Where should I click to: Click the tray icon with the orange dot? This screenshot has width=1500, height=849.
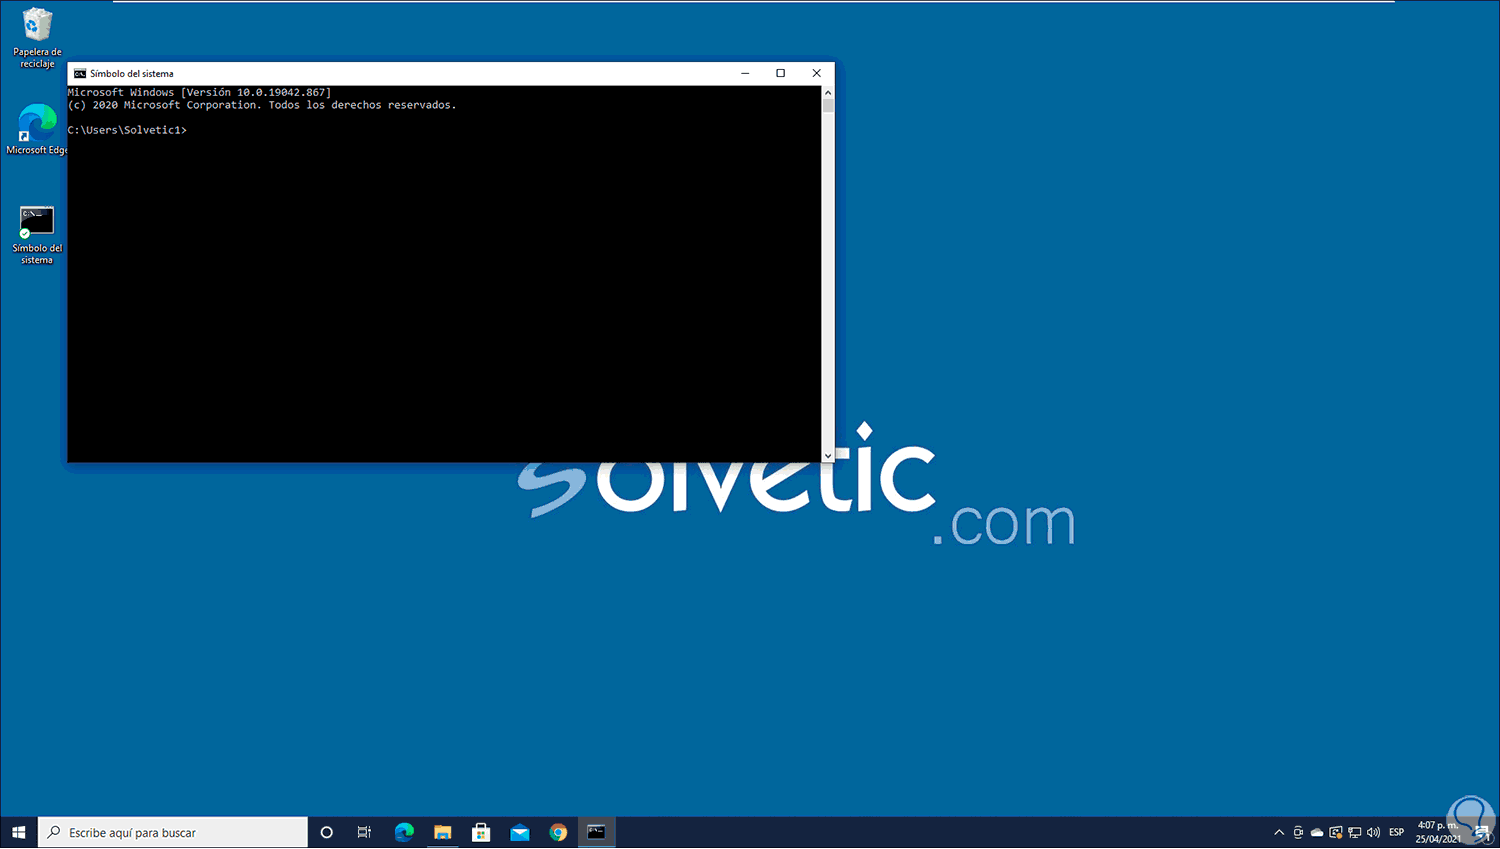point(1336,832)
